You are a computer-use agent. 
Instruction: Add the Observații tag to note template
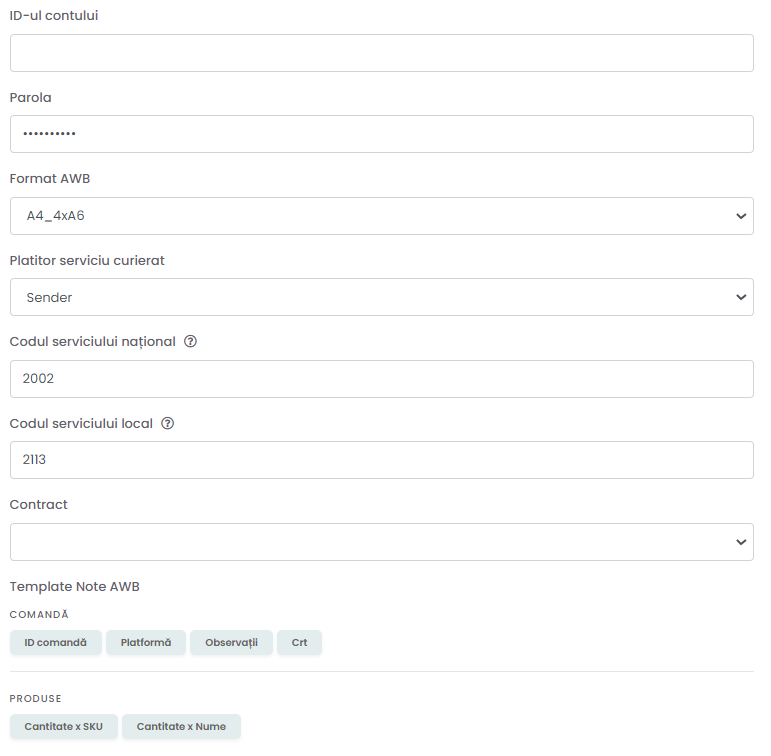231,642
